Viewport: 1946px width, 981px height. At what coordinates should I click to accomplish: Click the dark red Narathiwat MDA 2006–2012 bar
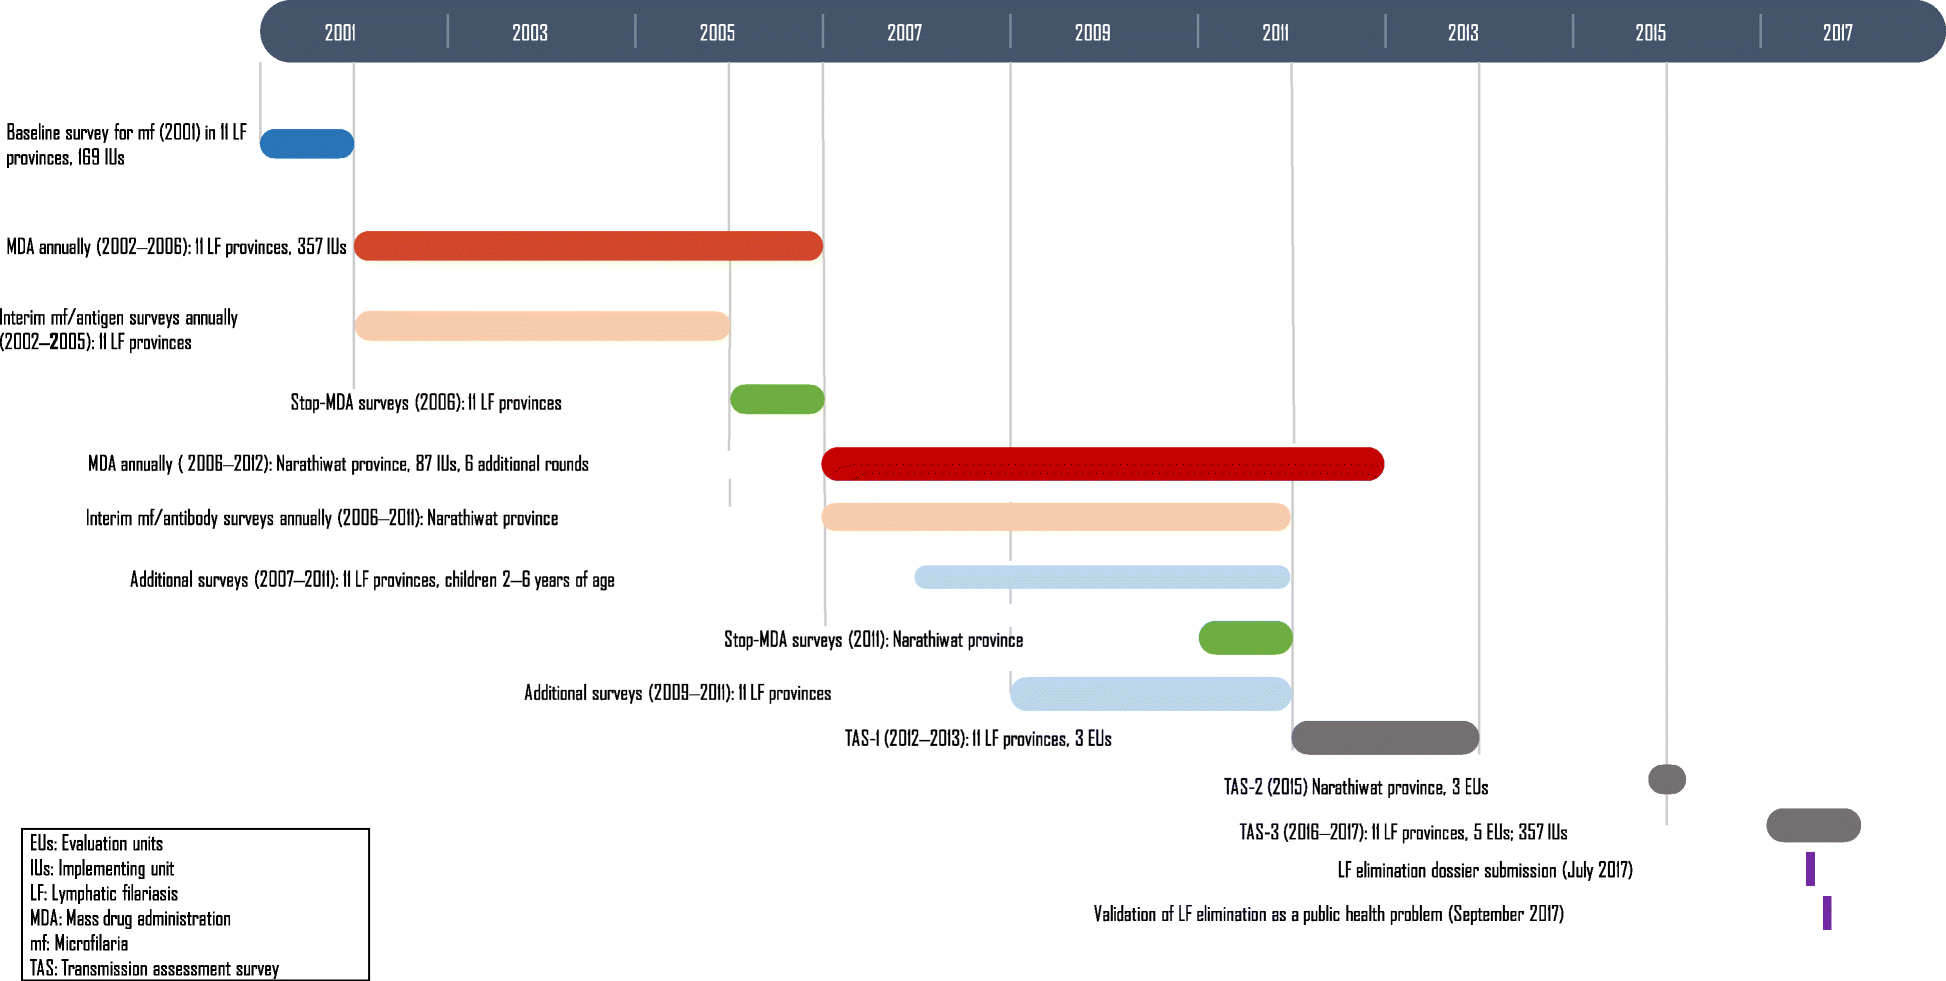1103,464
